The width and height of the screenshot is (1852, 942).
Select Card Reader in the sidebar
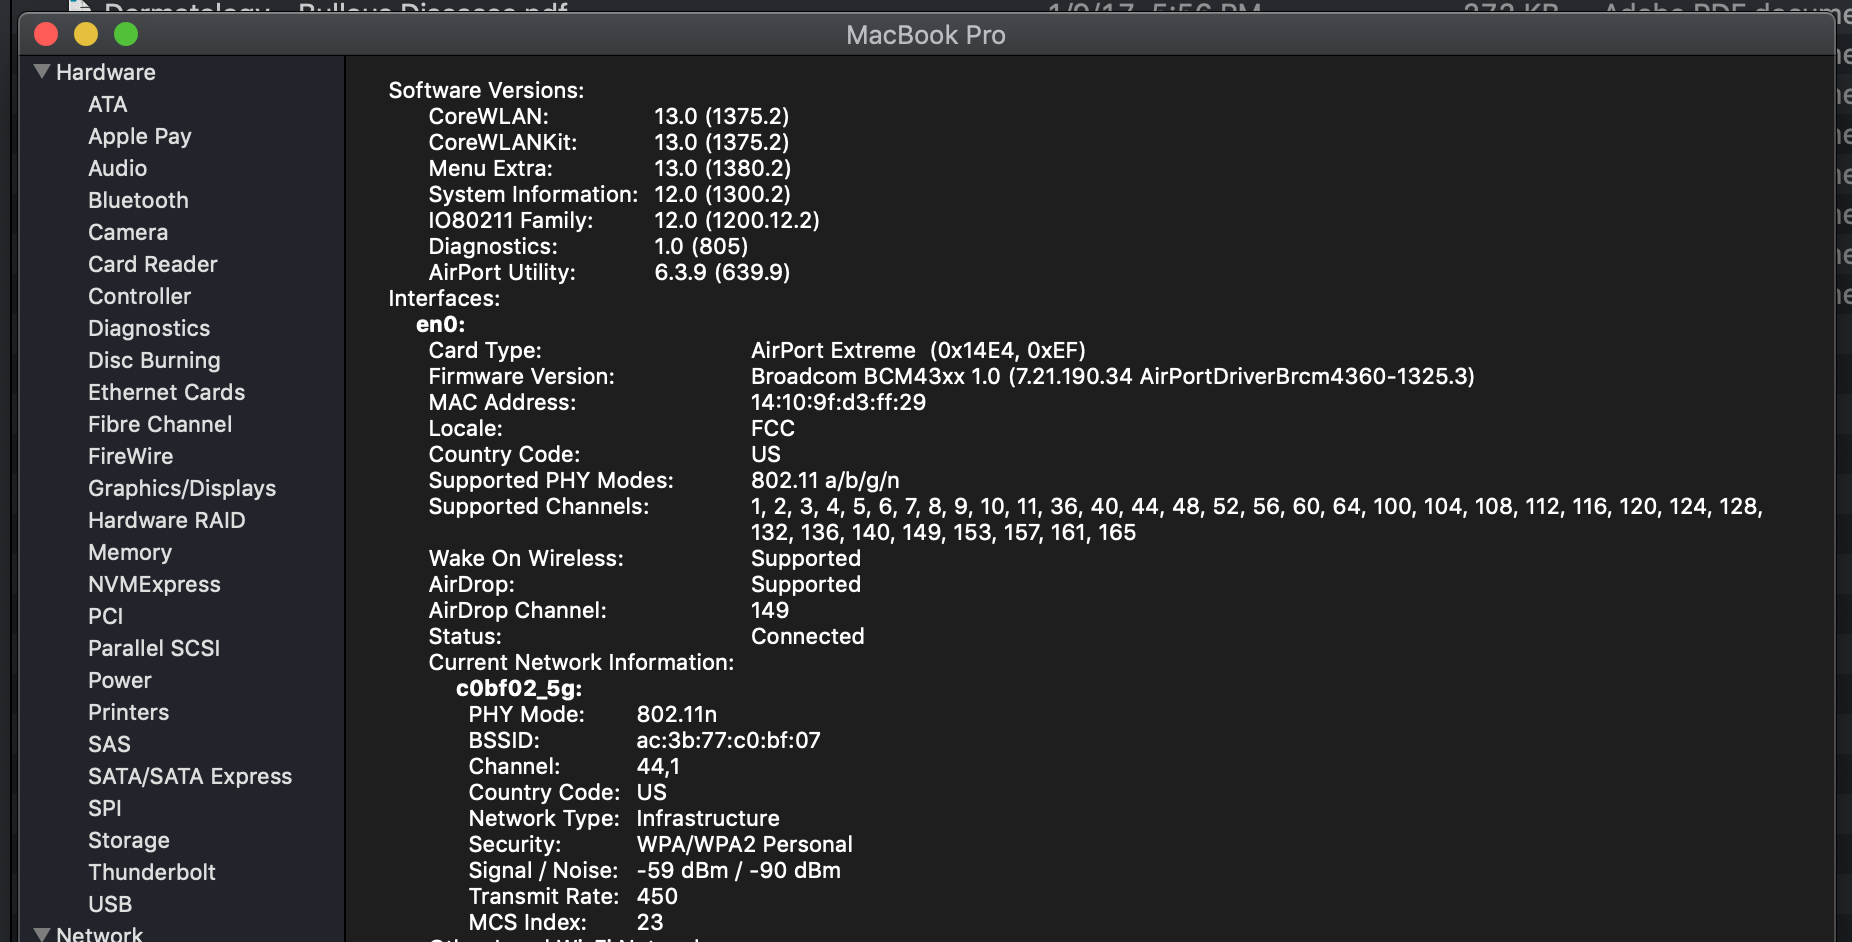click(x=152, y=264)
